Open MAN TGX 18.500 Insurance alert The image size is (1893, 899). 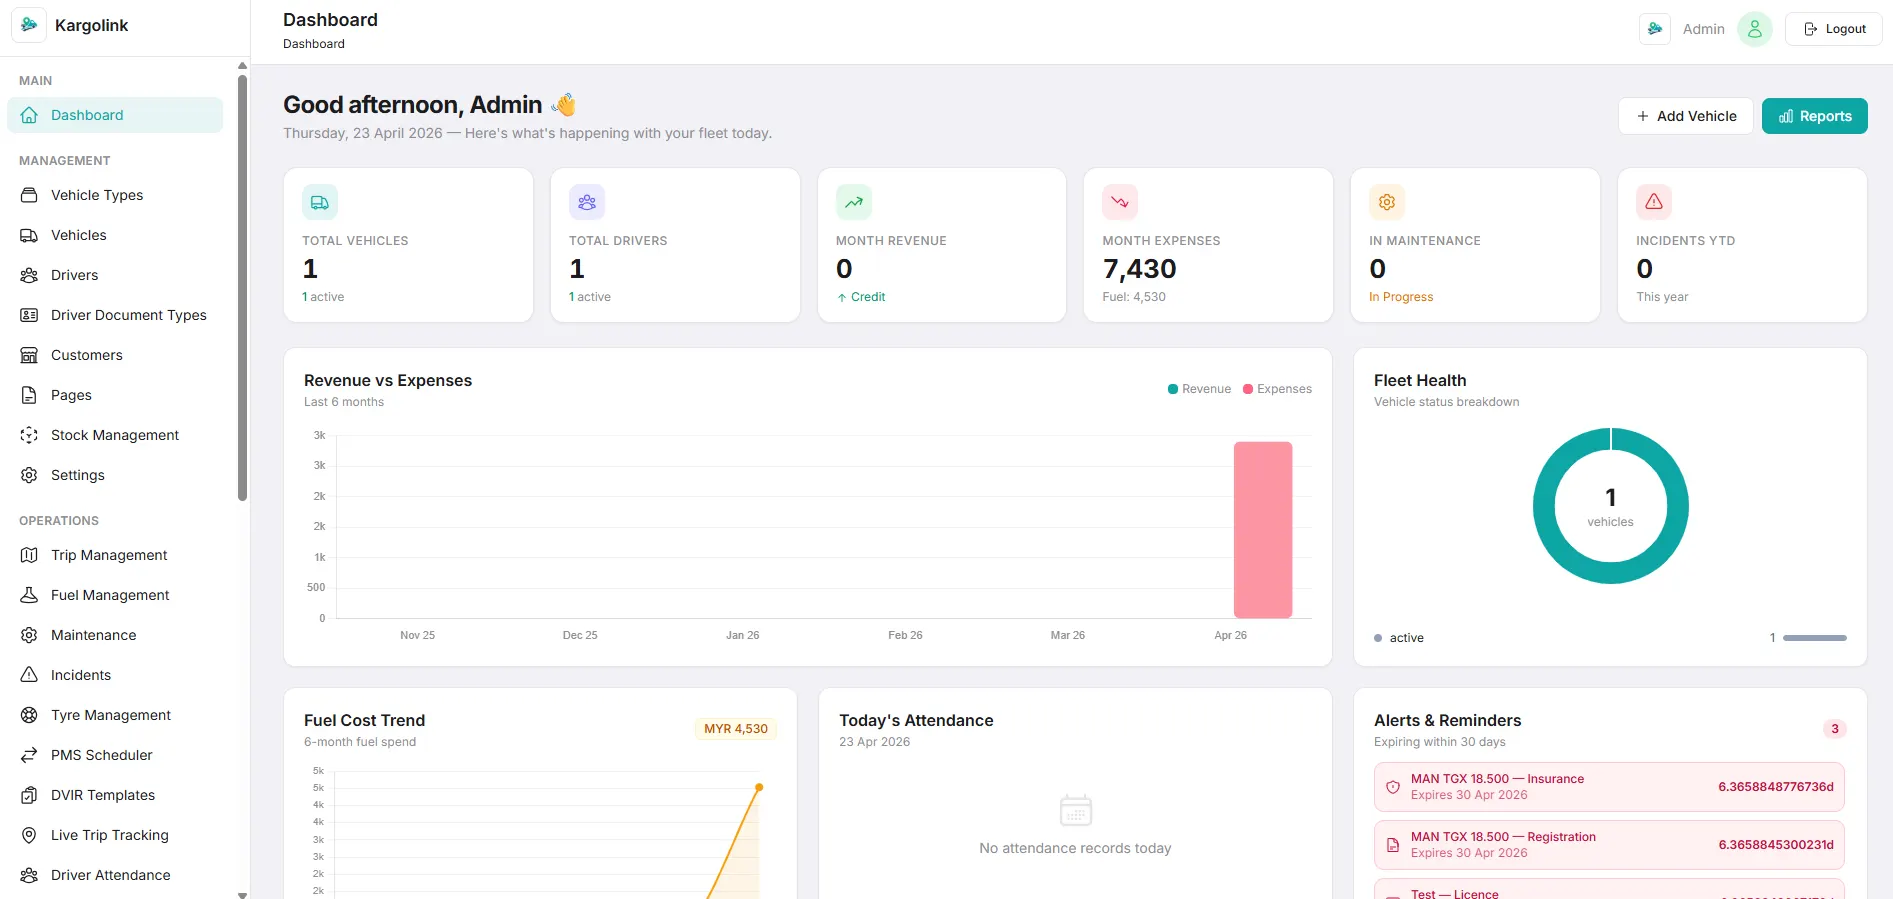coord(1609,787)
